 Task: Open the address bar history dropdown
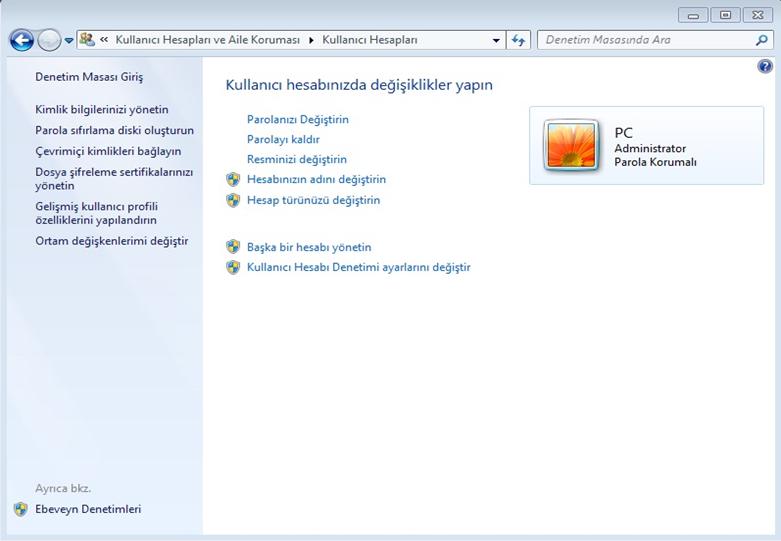[x=496, y=40]
